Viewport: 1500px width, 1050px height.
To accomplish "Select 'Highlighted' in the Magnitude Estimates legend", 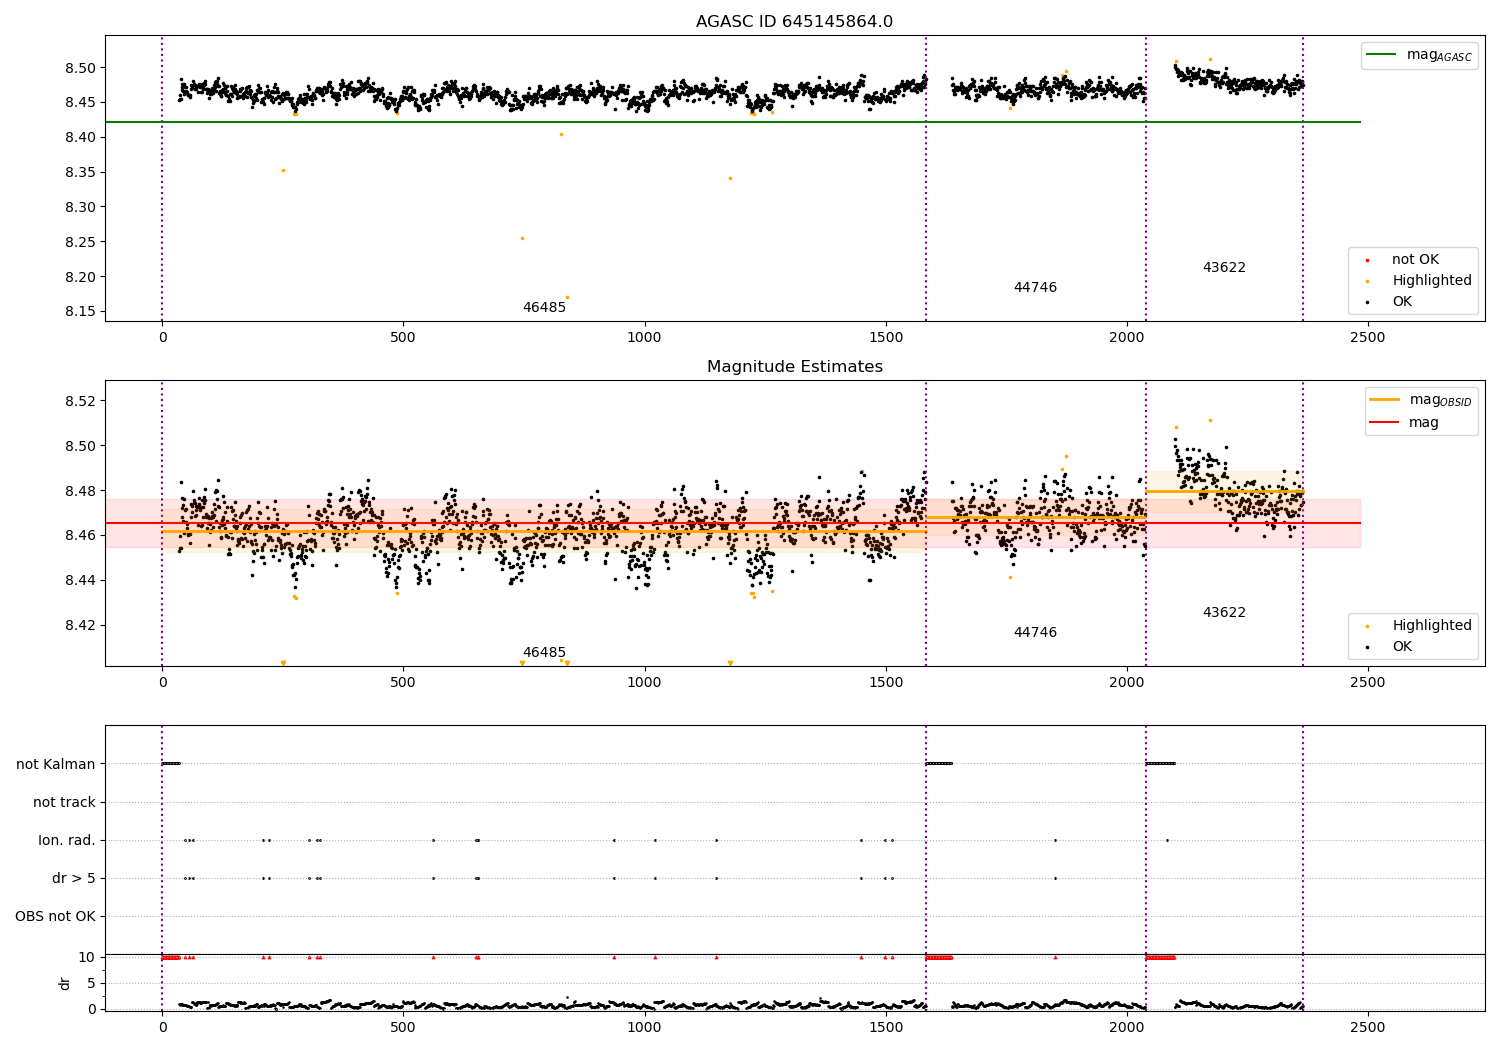I will point(1432,626).
